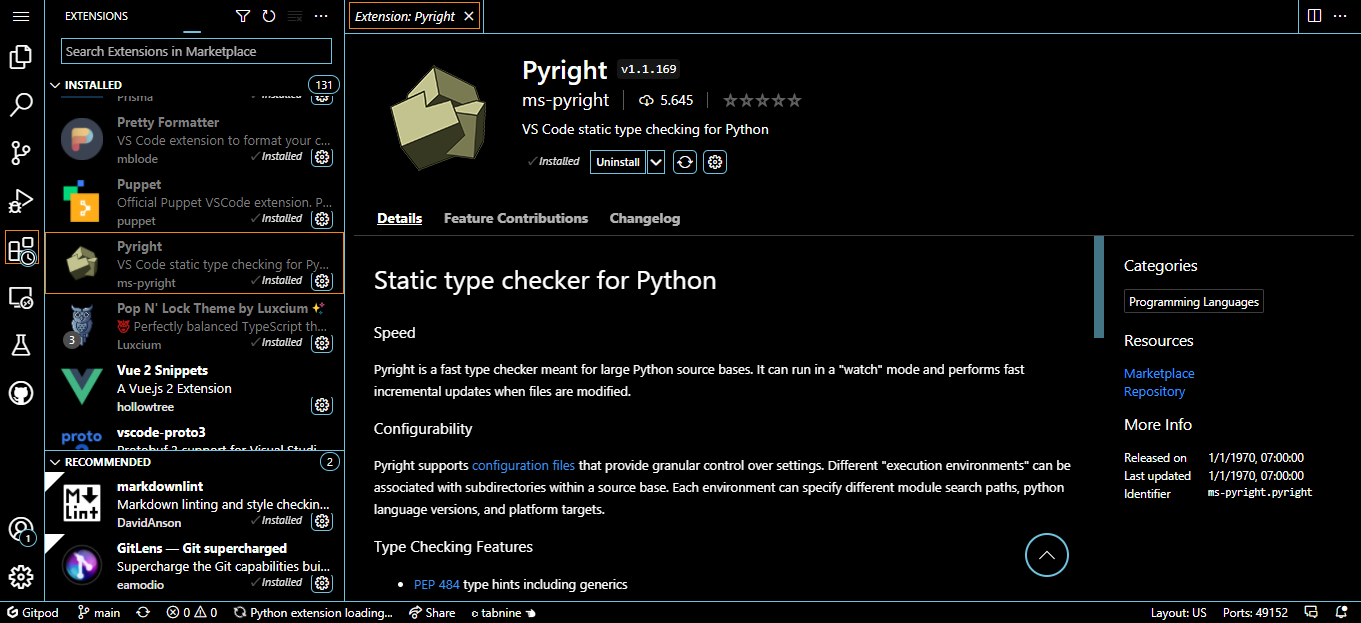Select Vue 2 Snippets extension
Viewport: 1361px width, 623px height.
[195, 387]
